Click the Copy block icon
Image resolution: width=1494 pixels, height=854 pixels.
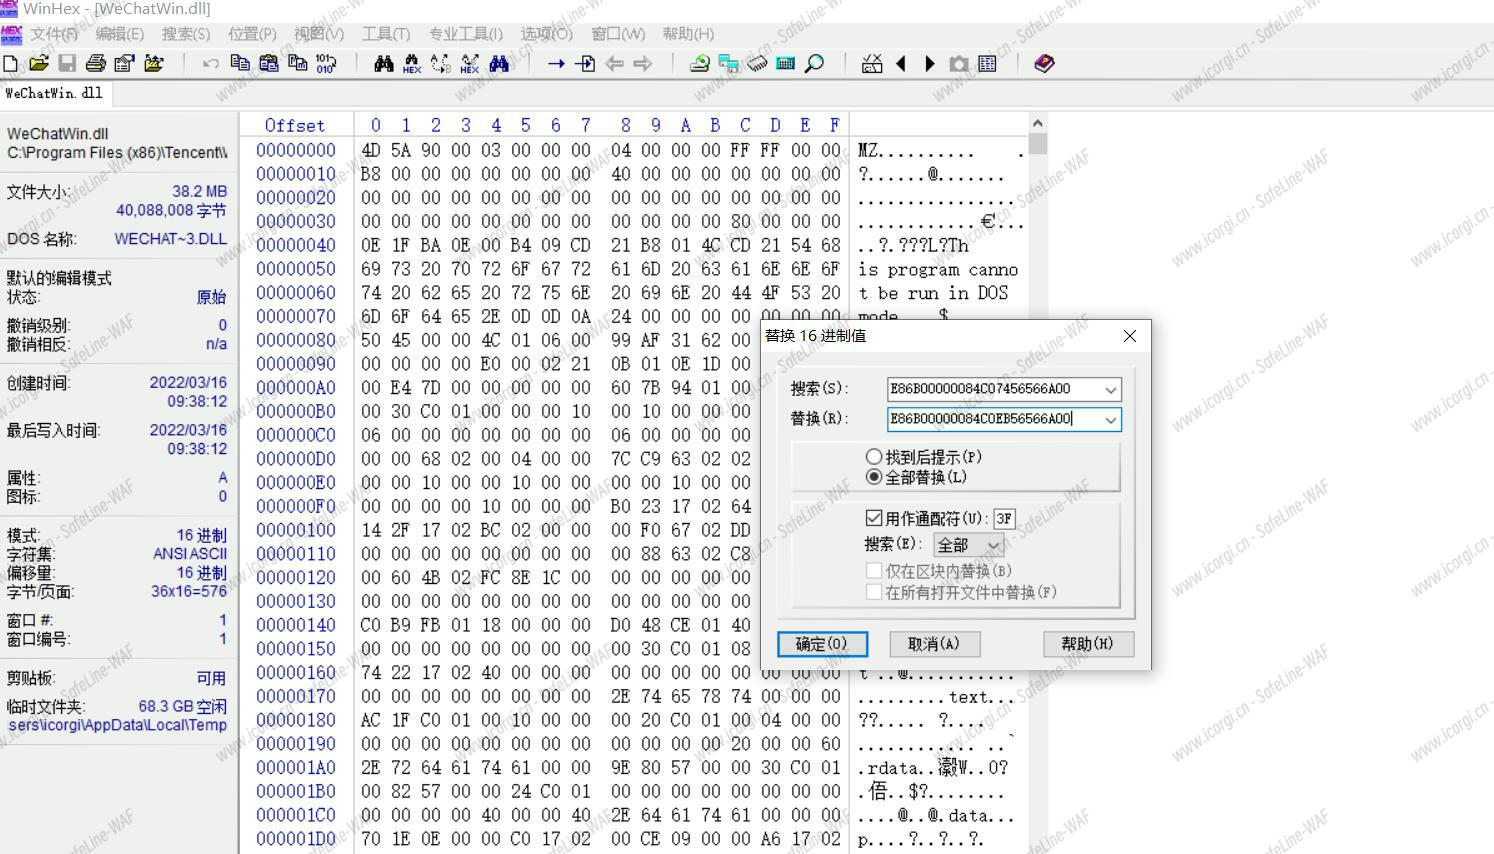pyautogui.click(x=240, y=64)
